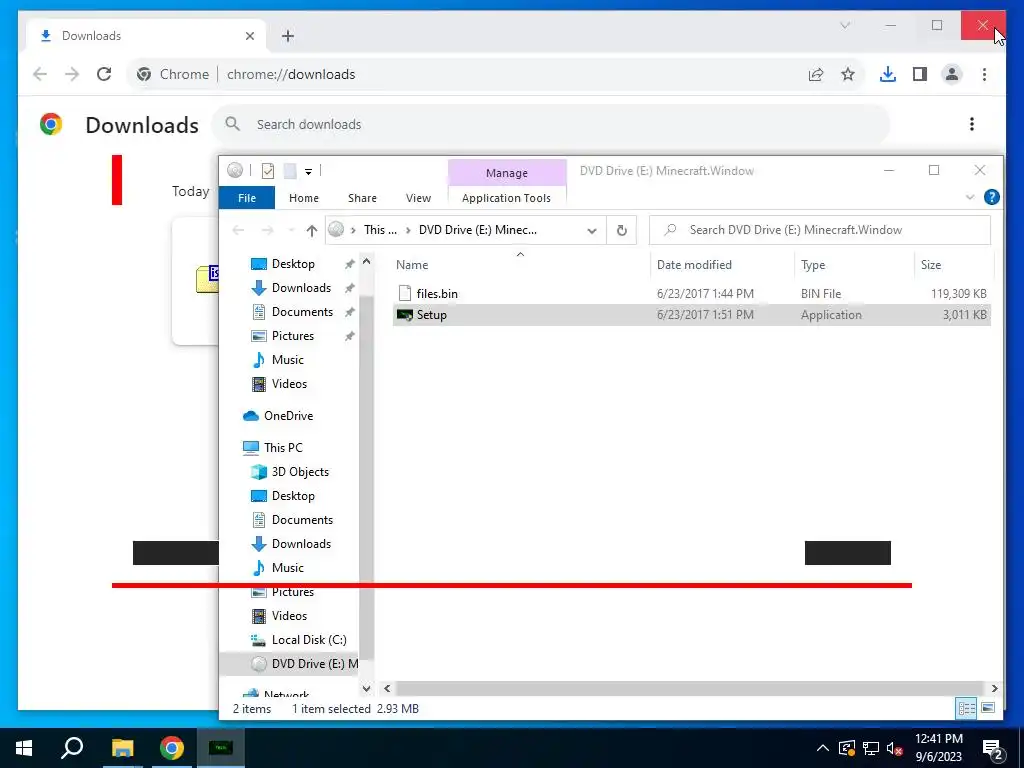Search DVD Drive (E:) Minecraft.Window field

pyautogui.click(x=820, y=230)
